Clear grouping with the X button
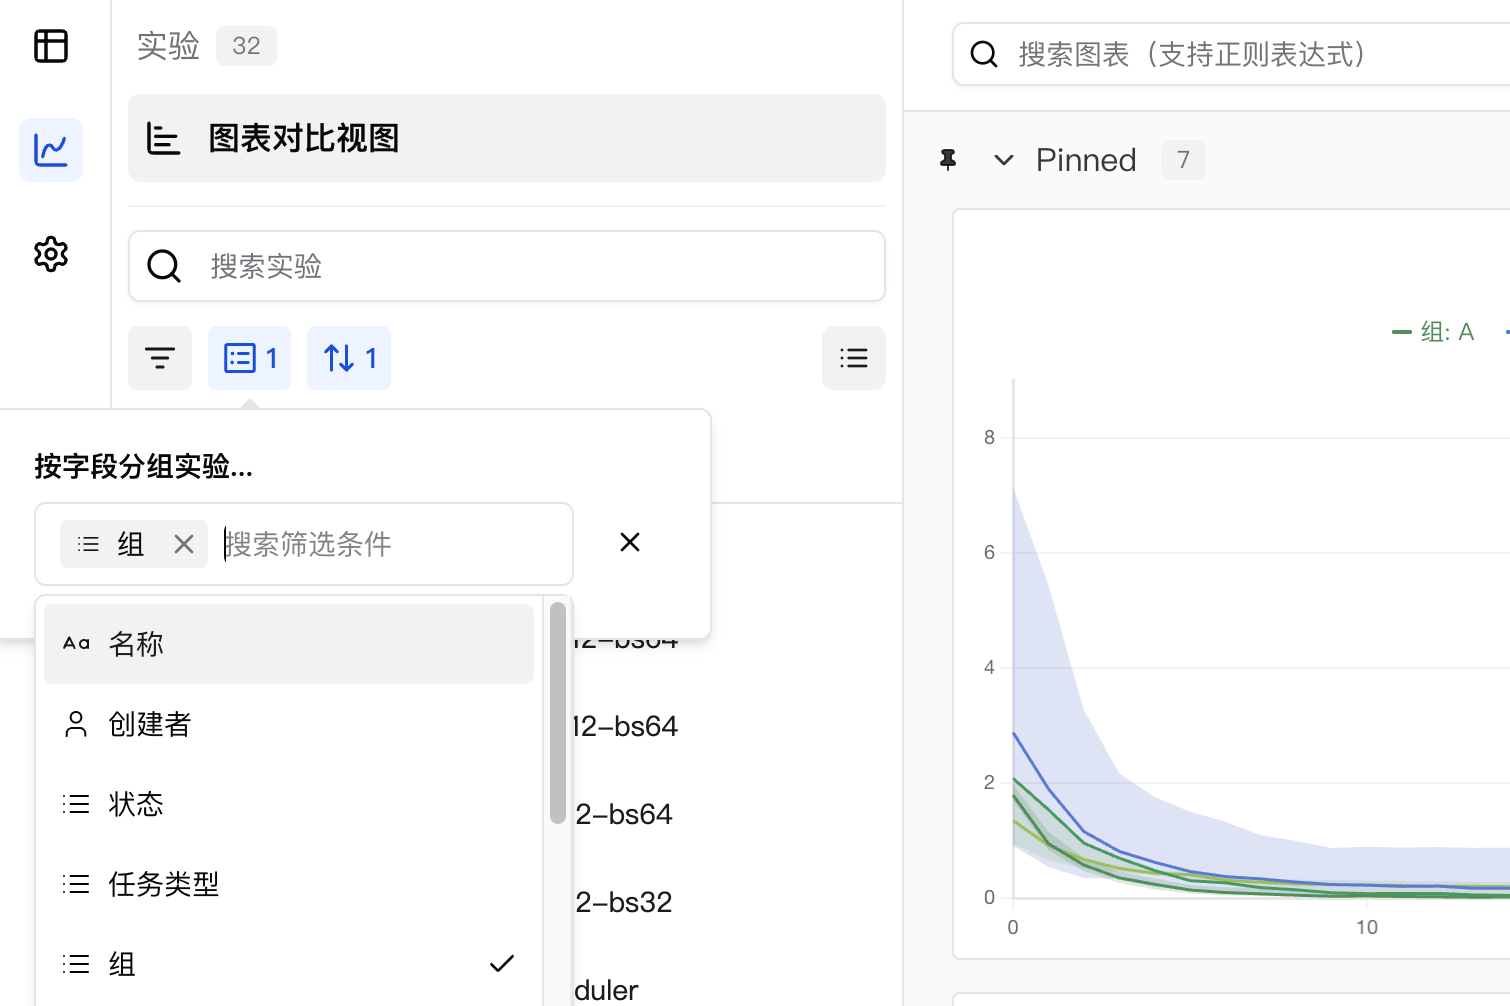The image size is (1510, 1006). click(x=630, y=542)
